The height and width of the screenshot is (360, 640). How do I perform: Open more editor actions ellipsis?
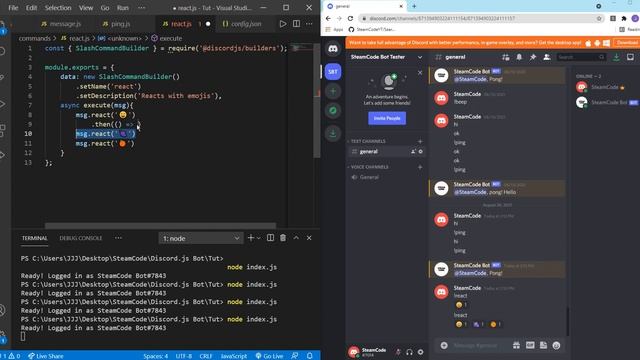(x=309, y=24)
